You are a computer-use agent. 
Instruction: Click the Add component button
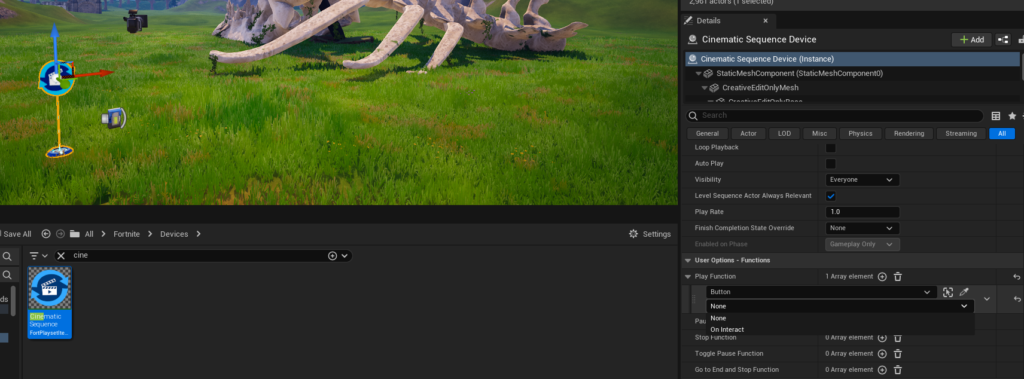click(971, 40)
